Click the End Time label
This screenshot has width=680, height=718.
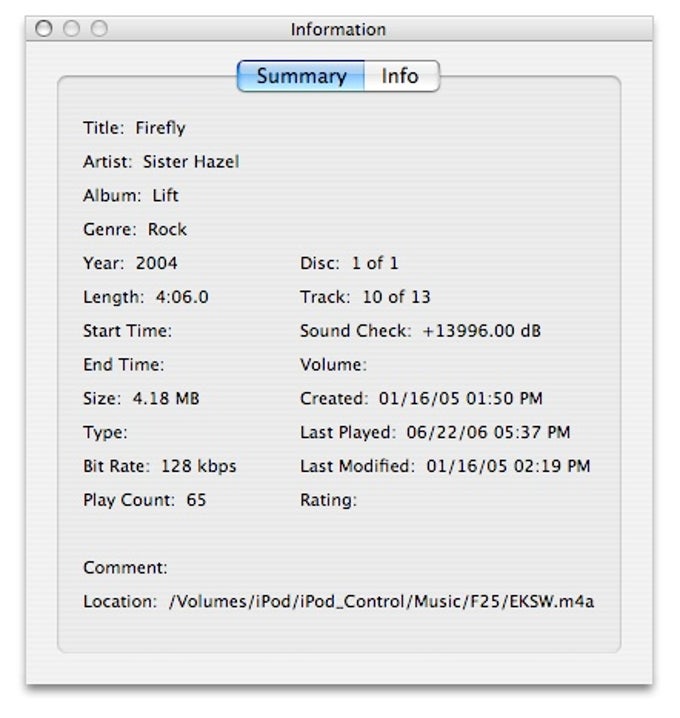click(x=124, y=365)
